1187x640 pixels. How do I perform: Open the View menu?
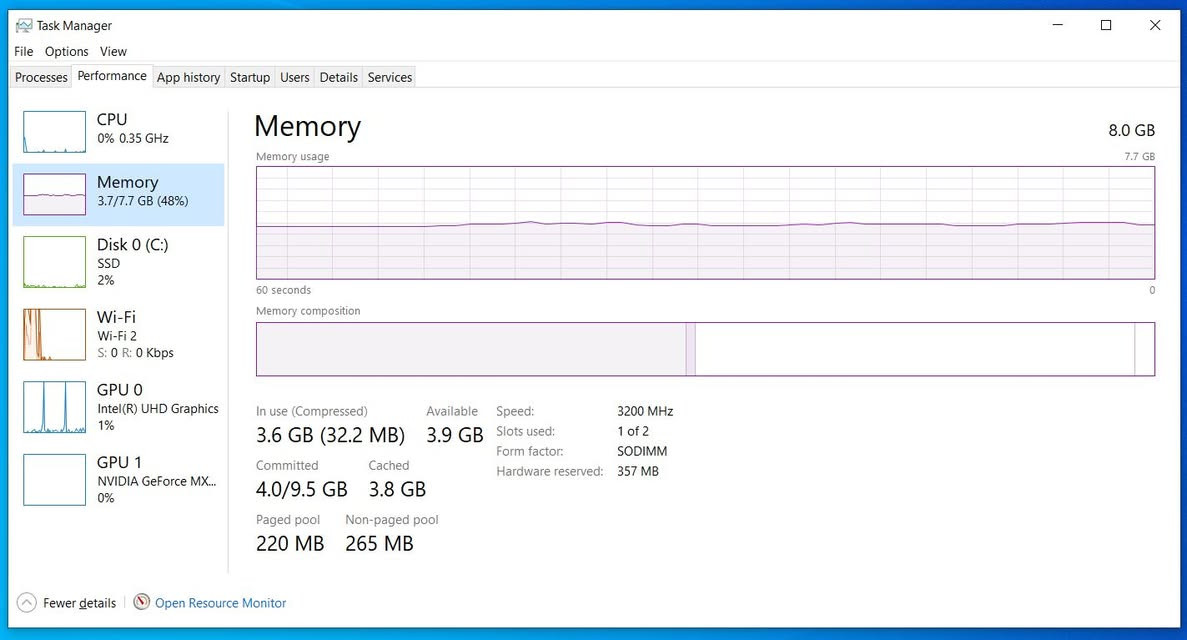[x=114, y=52]
